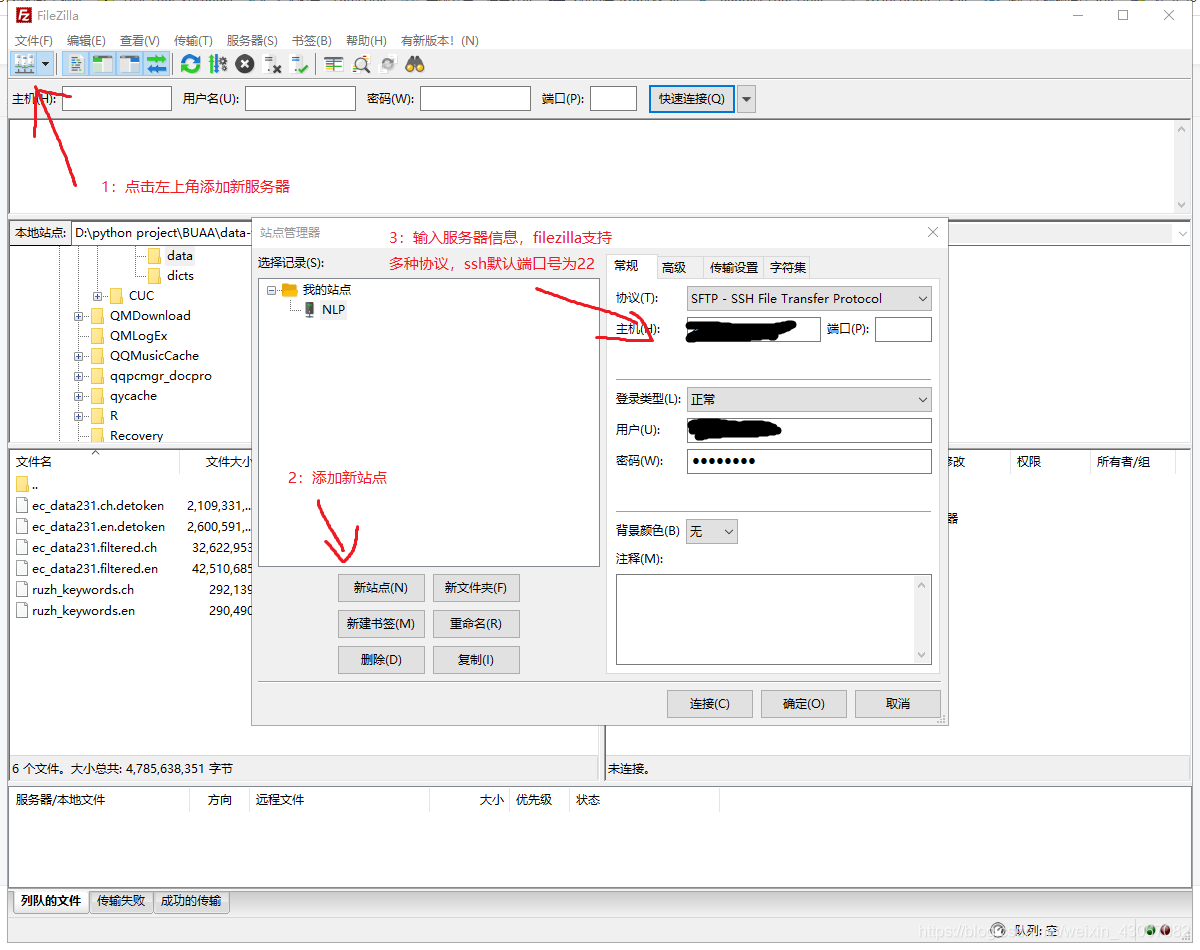This screenshot has height=950, width=1200.
Task: Open the directory listing filters icon
Action: pyautogui.click(x=333, y=64)
